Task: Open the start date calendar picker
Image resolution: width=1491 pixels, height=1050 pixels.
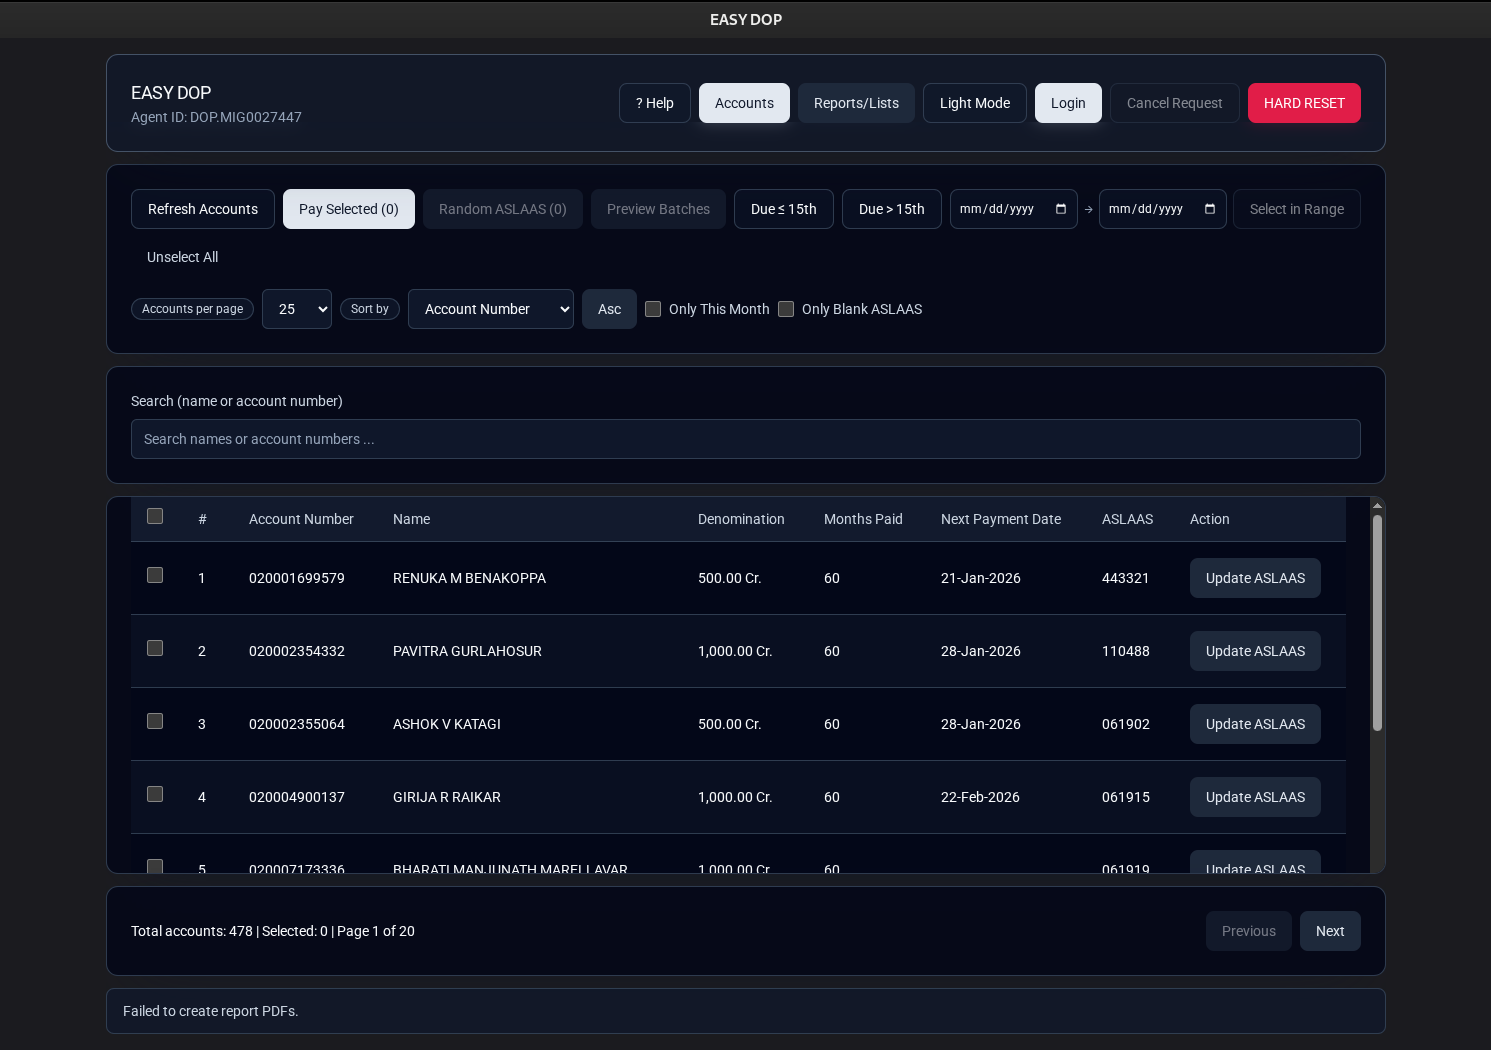Action: point(1061,209)
